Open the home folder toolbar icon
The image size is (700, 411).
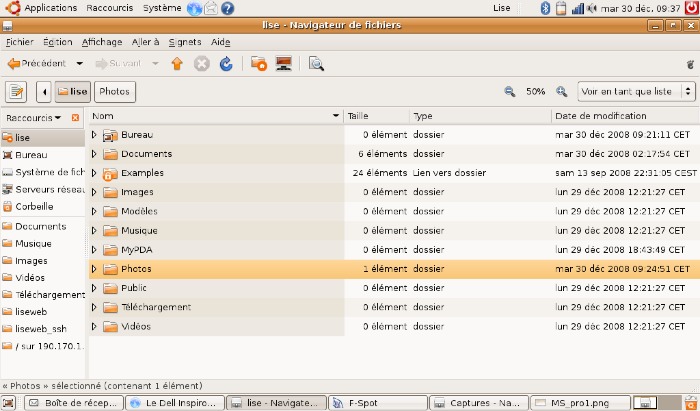coord(258,63)
